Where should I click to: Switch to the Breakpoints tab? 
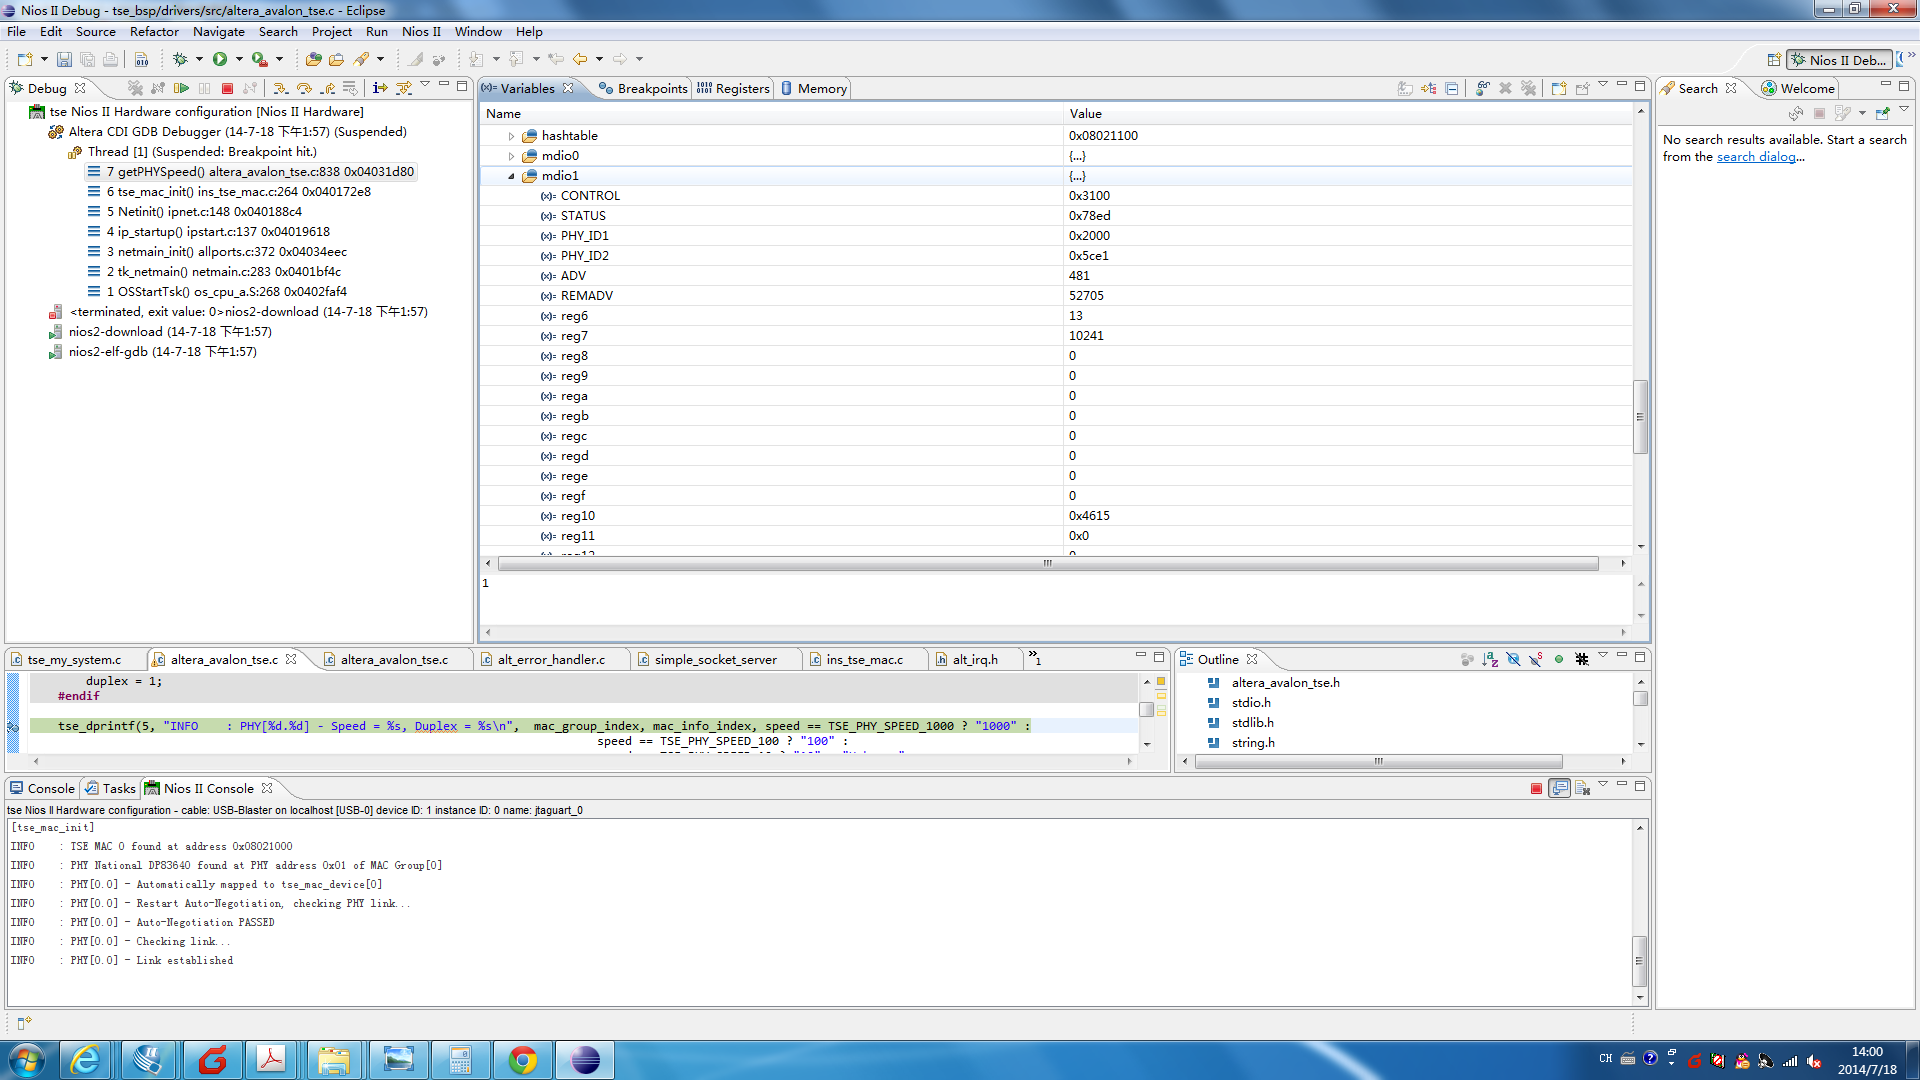point(643,89)
